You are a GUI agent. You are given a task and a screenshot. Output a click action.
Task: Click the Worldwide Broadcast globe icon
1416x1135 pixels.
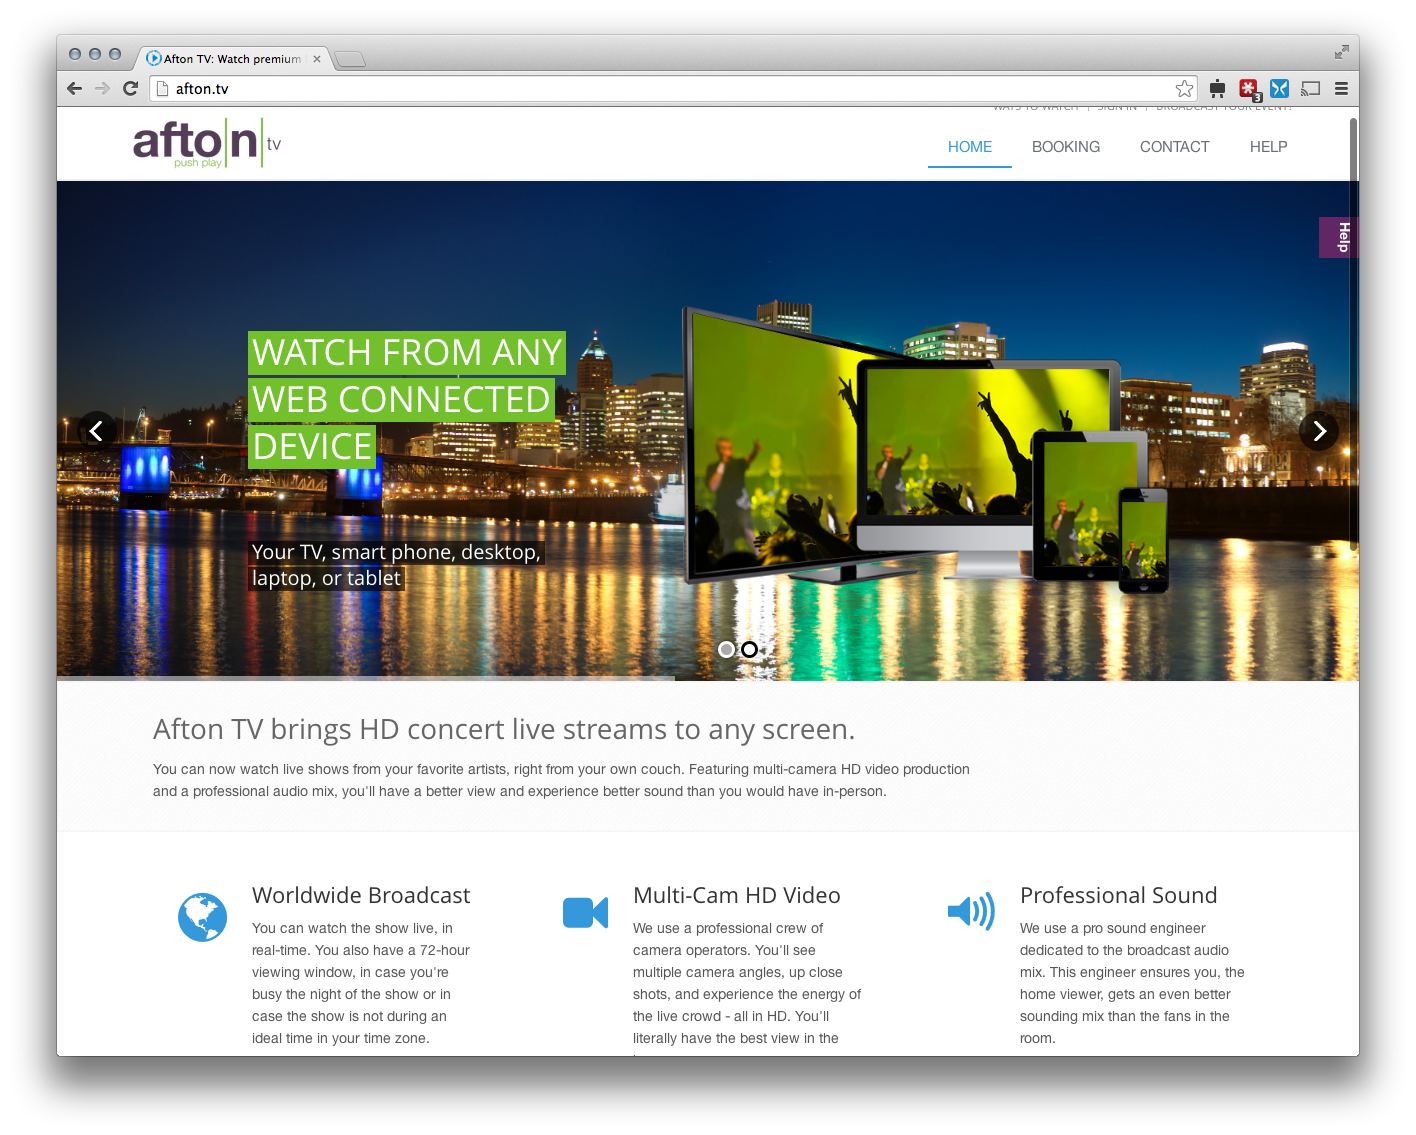202,917
